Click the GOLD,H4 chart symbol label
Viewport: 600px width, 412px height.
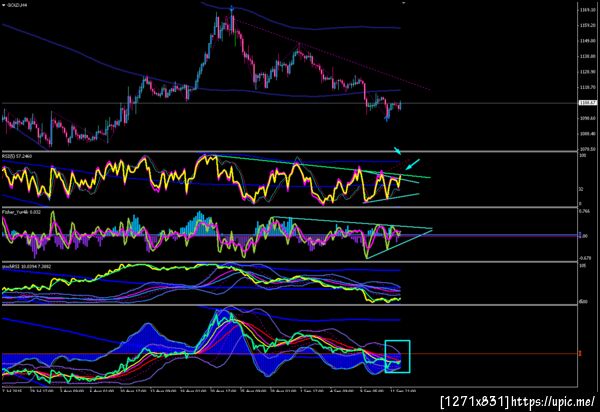[17, 5]
